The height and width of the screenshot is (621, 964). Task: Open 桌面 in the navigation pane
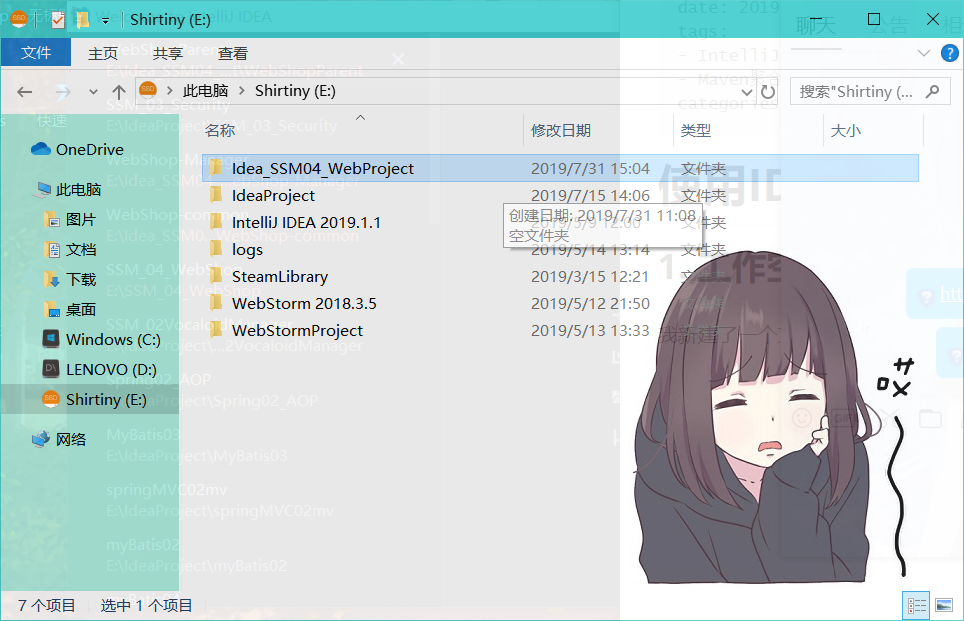(70, 309)
